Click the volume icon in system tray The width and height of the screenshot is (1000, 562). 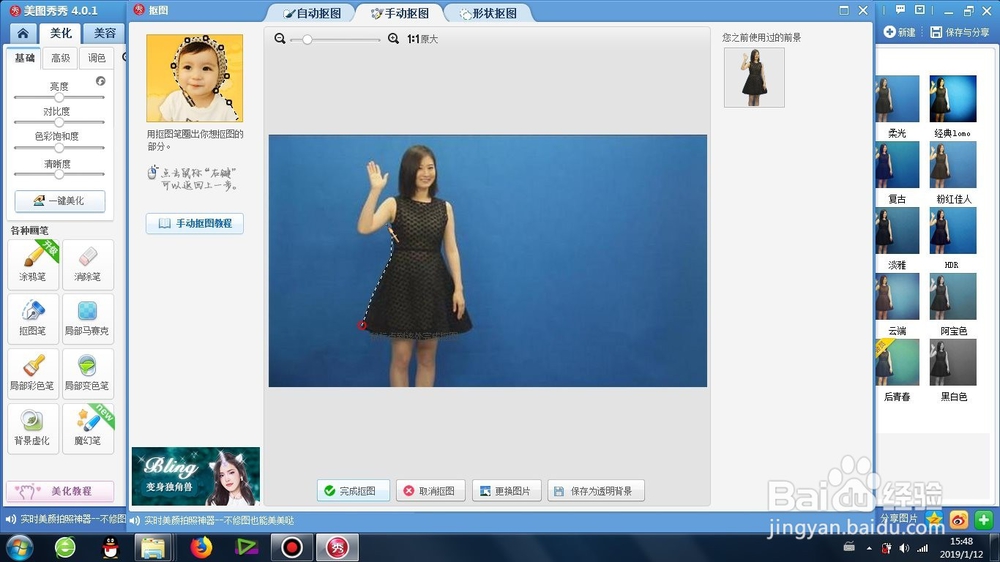[x=904, y=548]
